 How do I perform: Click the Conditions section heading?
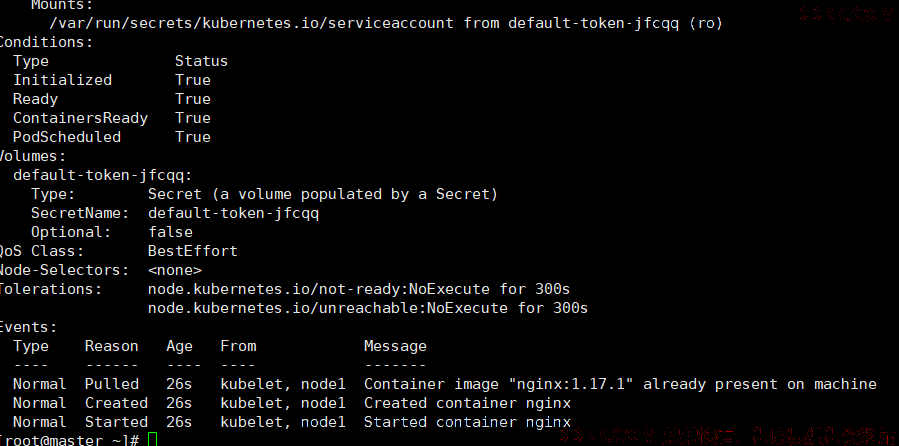pos(45,42)
